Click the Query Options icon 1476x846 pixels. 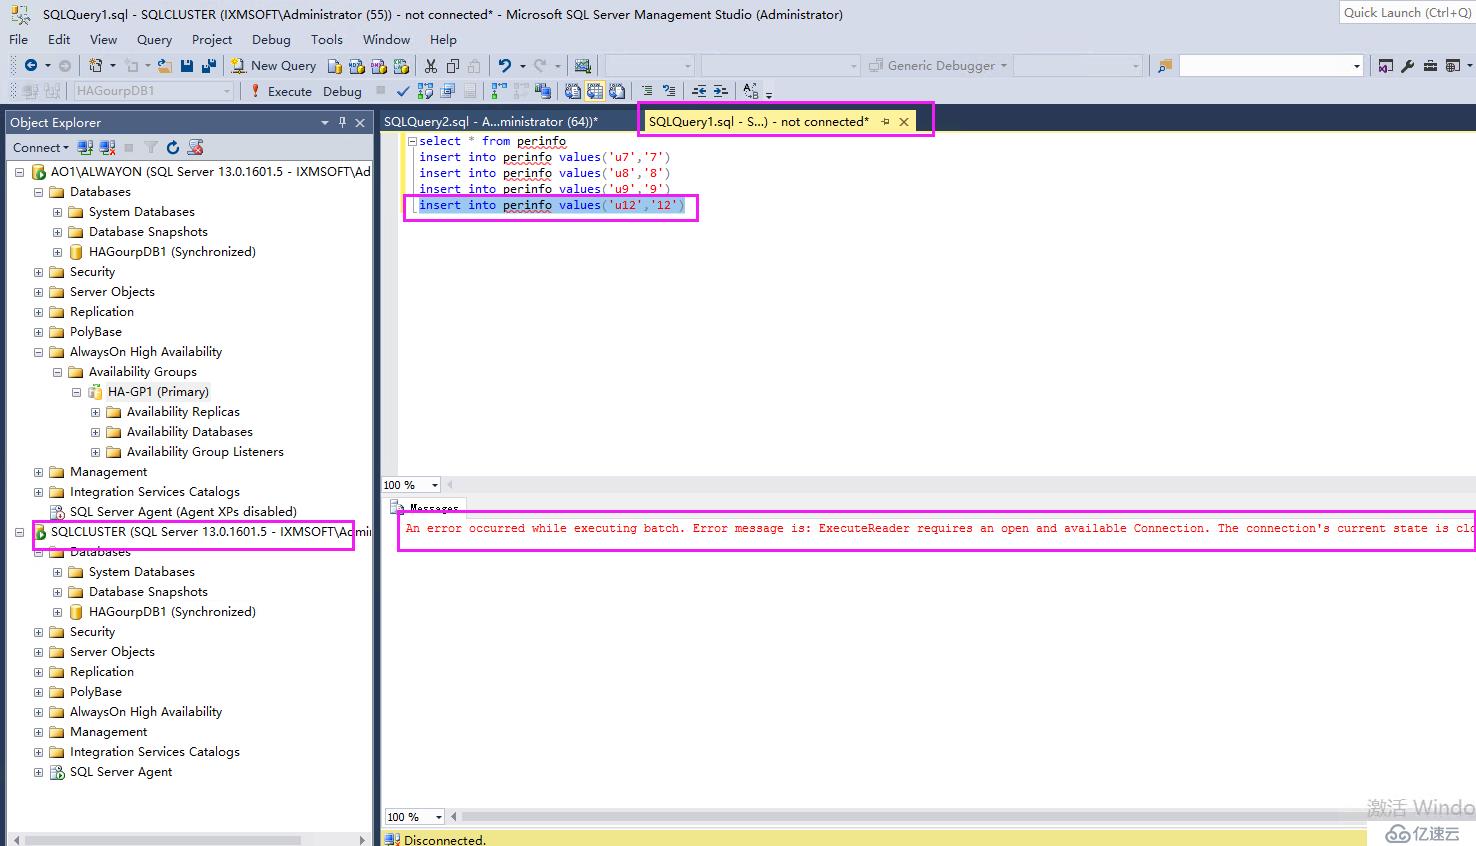point(447,91)
